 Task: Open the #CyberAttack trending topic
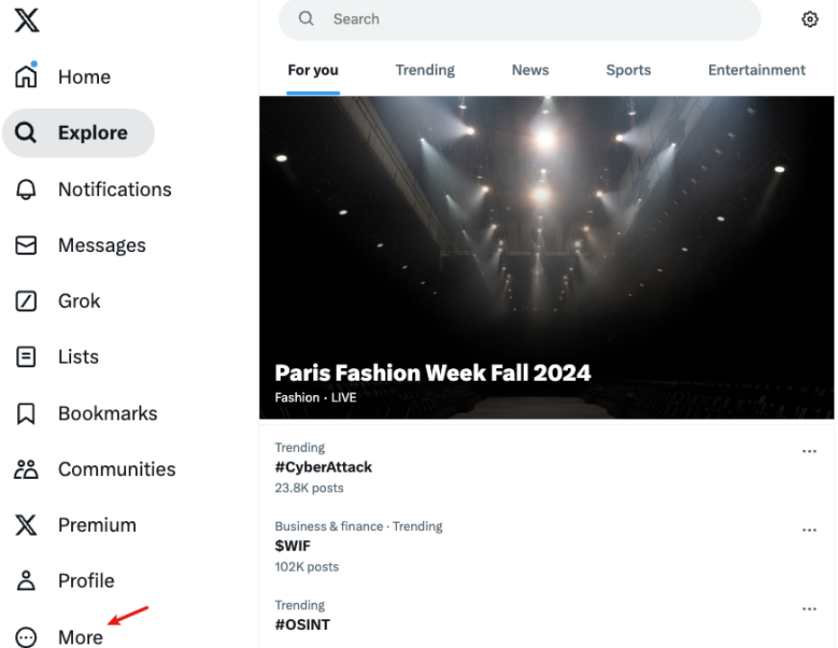tap(323, 467)
